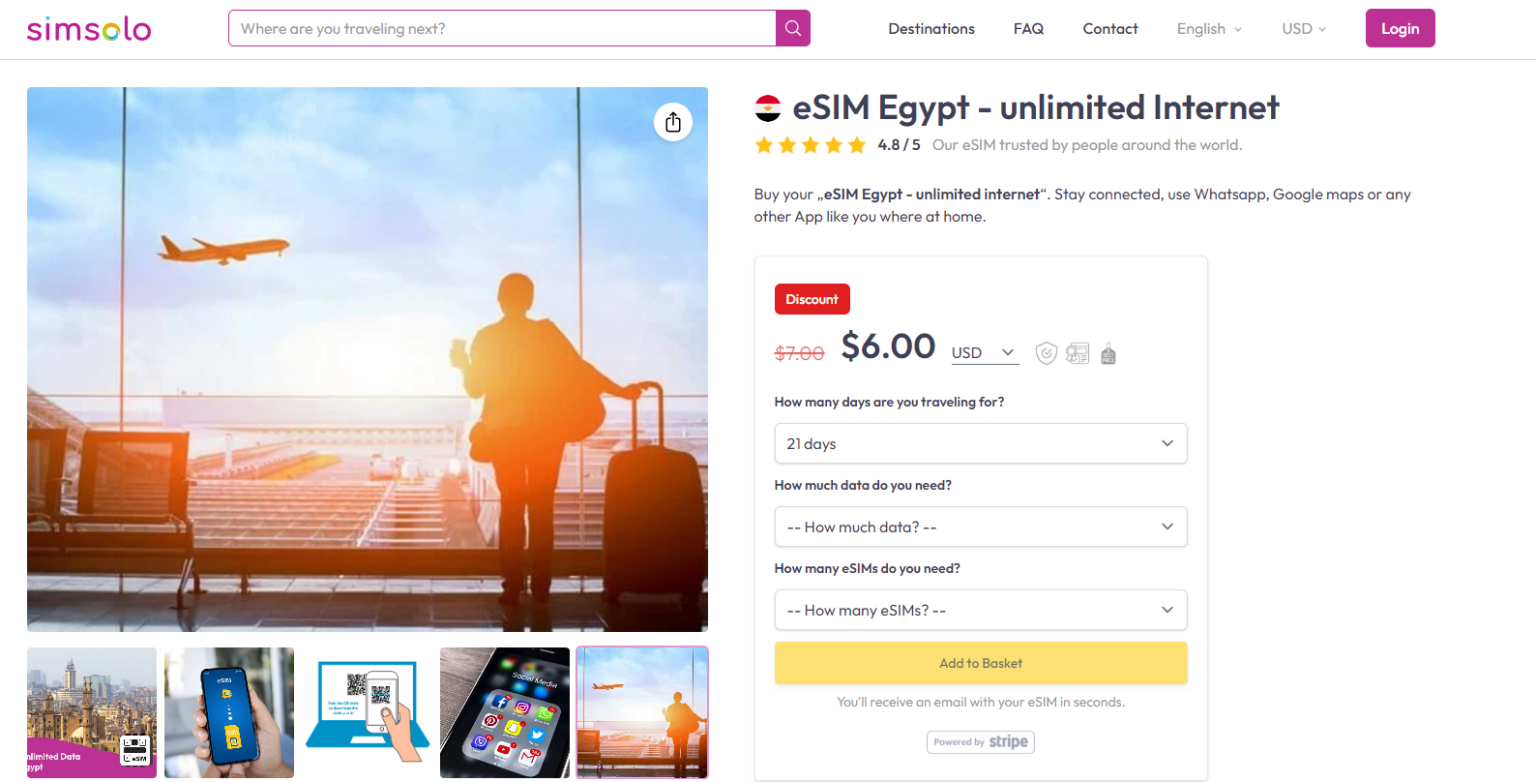The image size is (1536, 782).
Task: Expand the '21 days' travel duration dropdown
Action: coord(980,443)
